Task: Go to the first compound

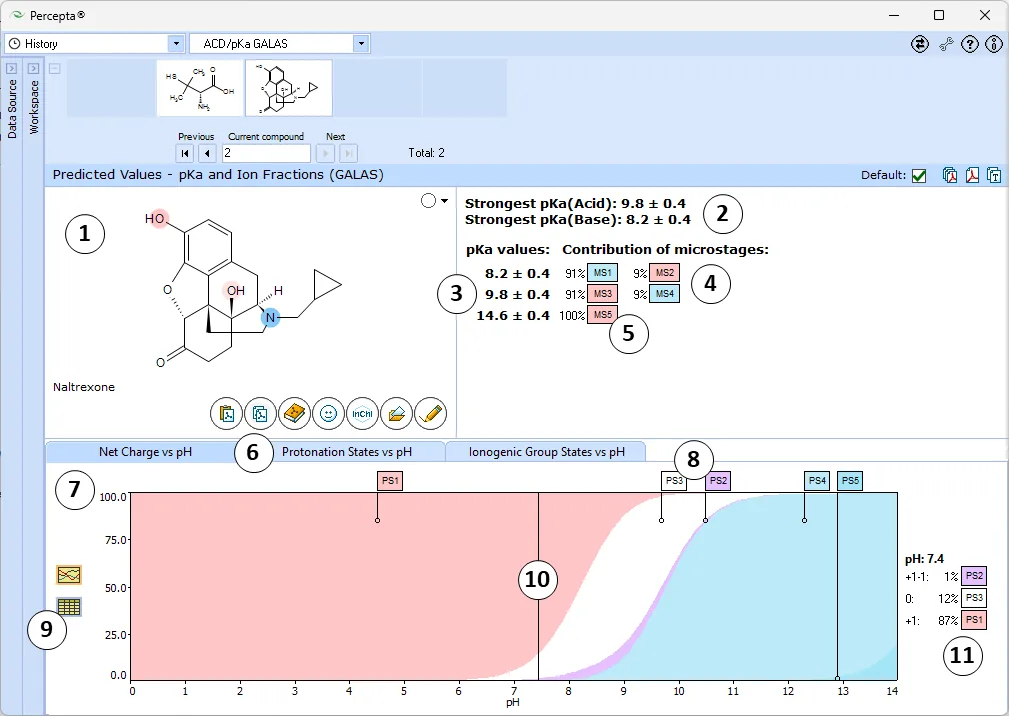Action: pos(185,153)
